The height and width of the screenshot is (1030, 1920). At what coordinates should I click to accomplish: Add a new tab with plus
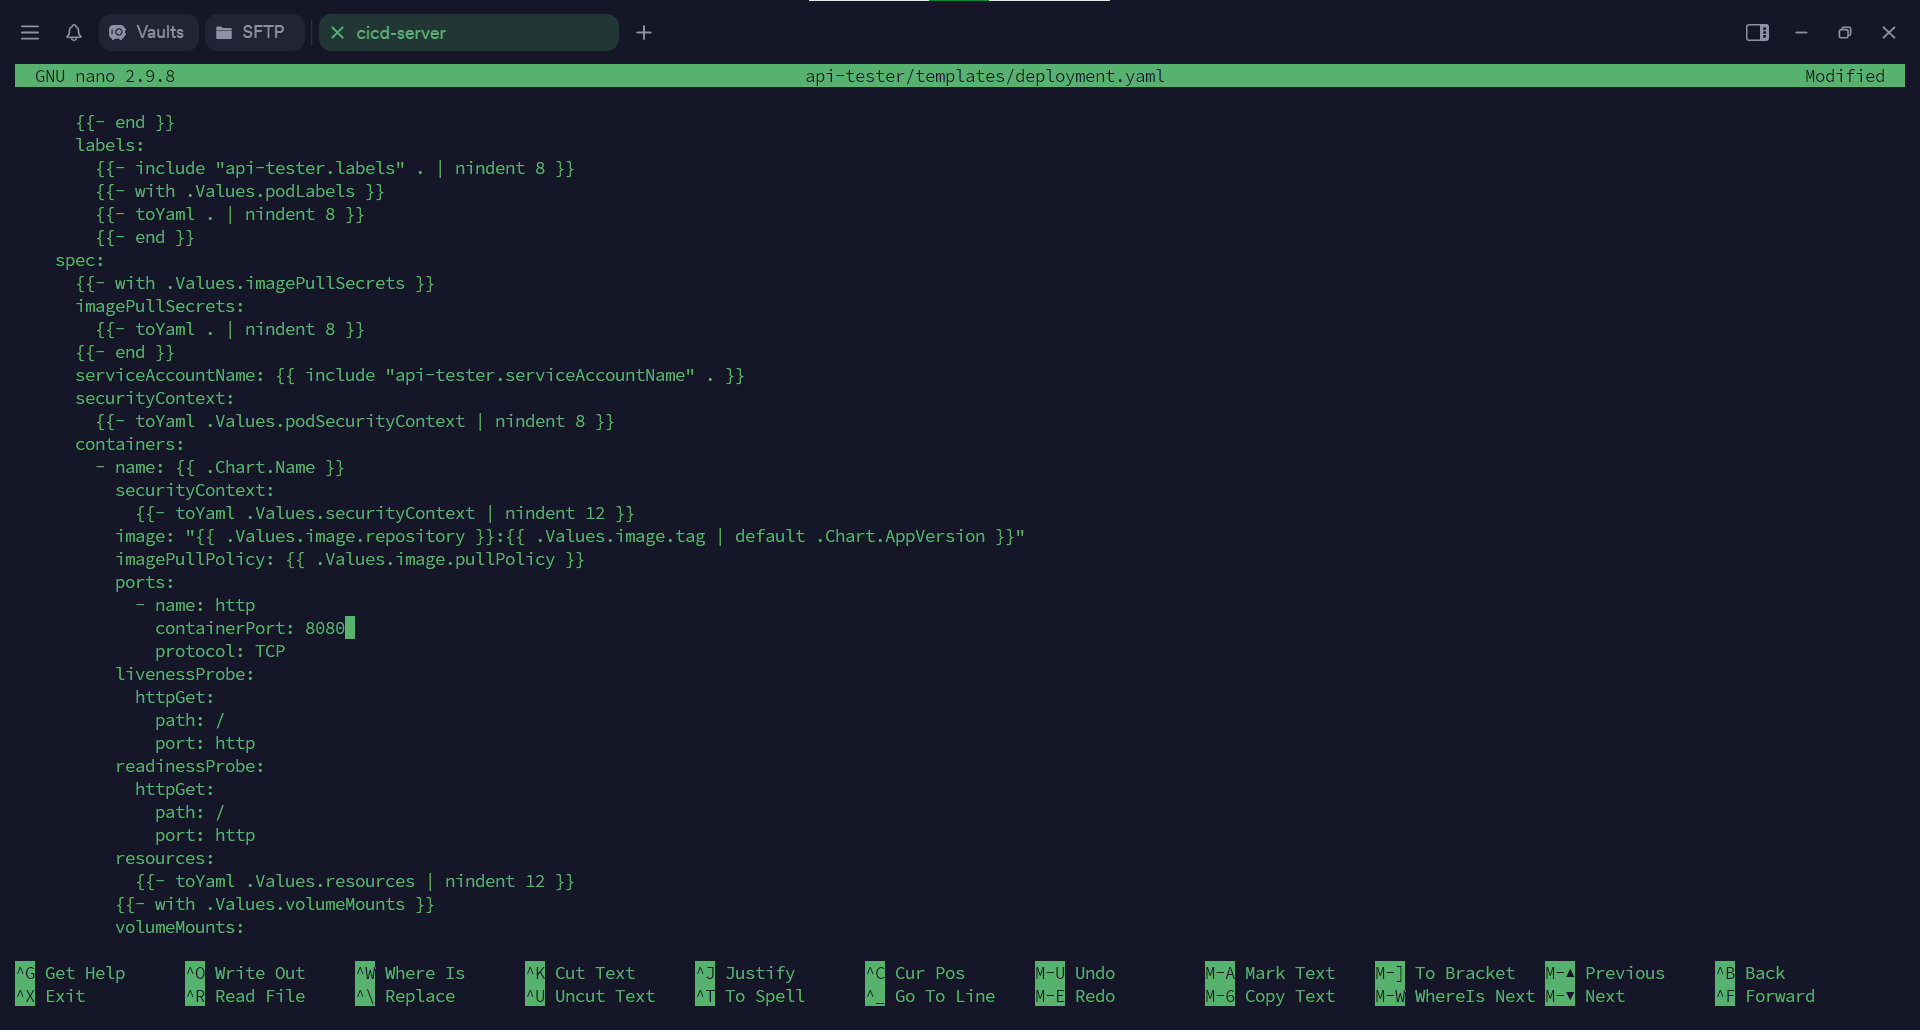[644, 33]
